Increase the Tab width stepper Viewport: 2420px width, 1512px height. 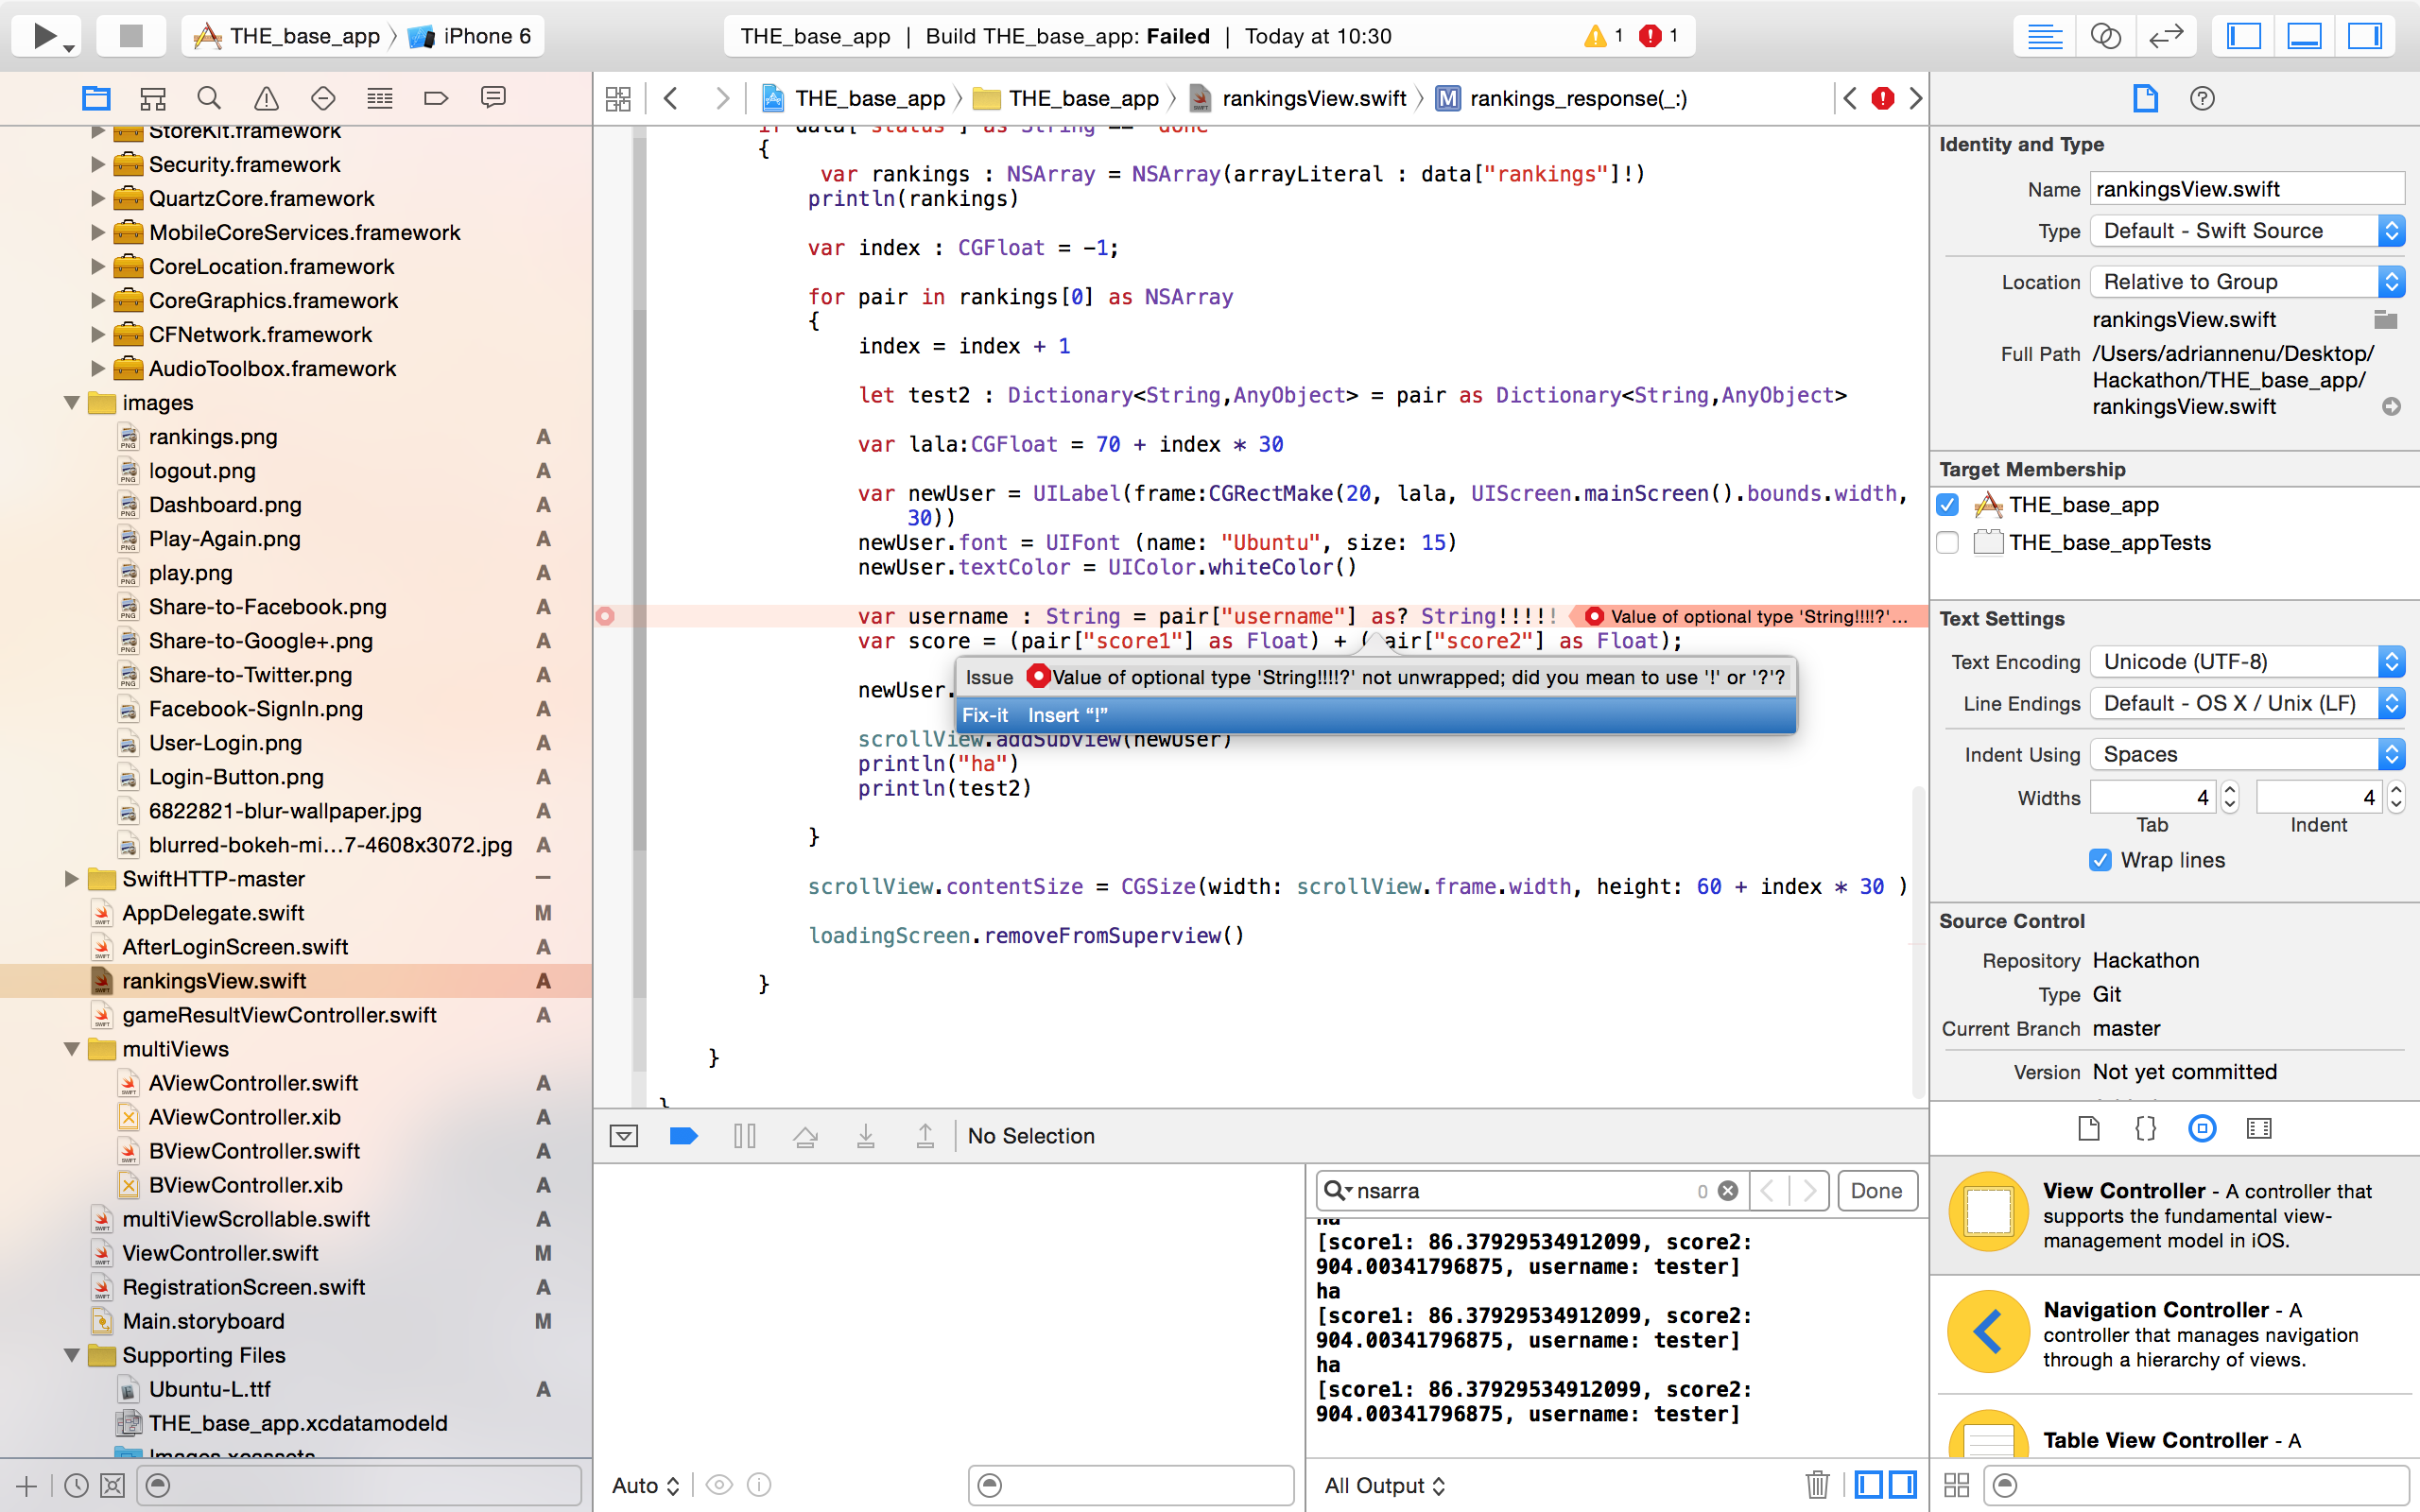tap(2230, 790)
